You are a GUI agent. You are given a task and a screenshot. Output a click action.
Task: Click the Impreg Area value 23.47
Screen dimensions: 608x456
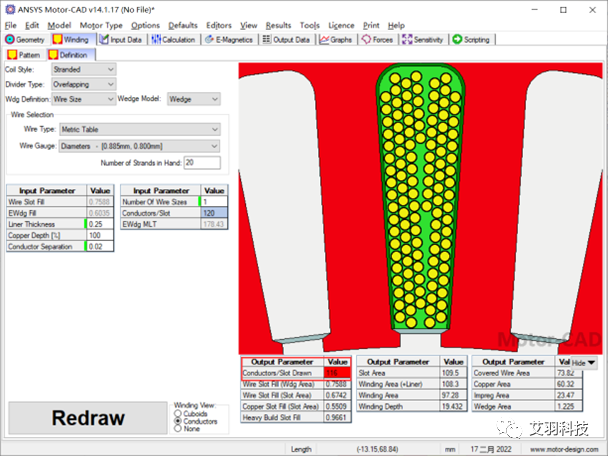(568, 396)
